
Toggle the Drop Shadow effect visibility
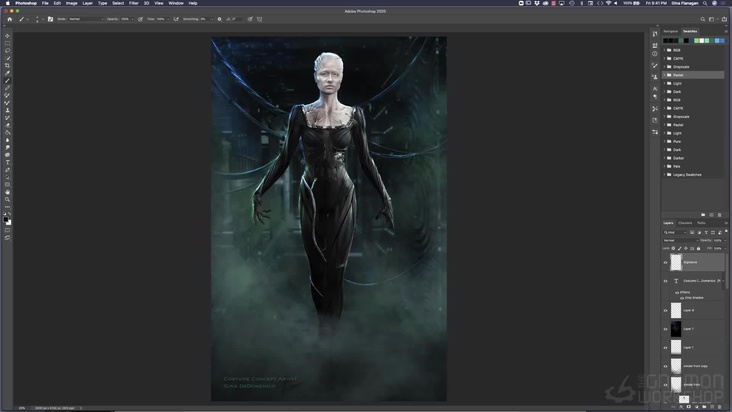click(682, 298)
